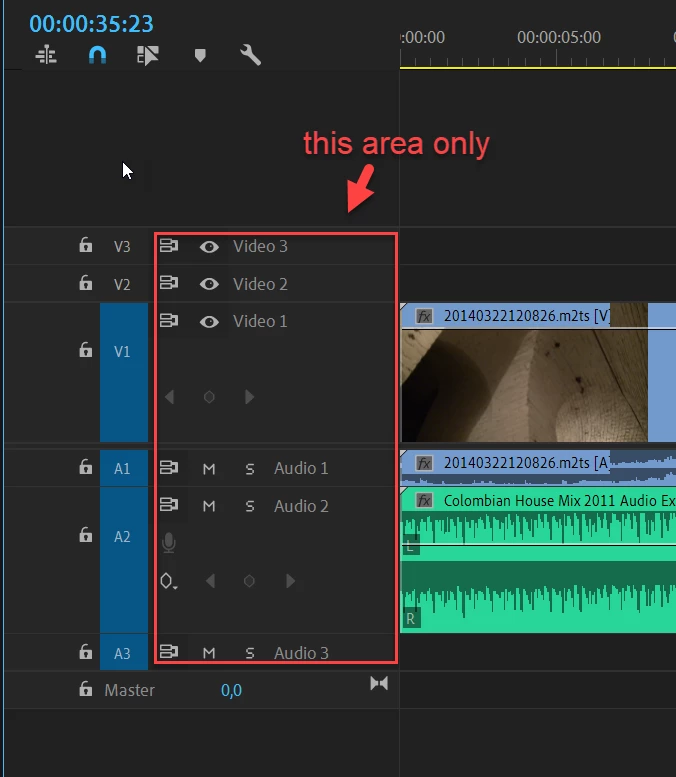This screenshot has width=676, height=777.
Task: Click the Master track output icon
Action: pos(379,684)
